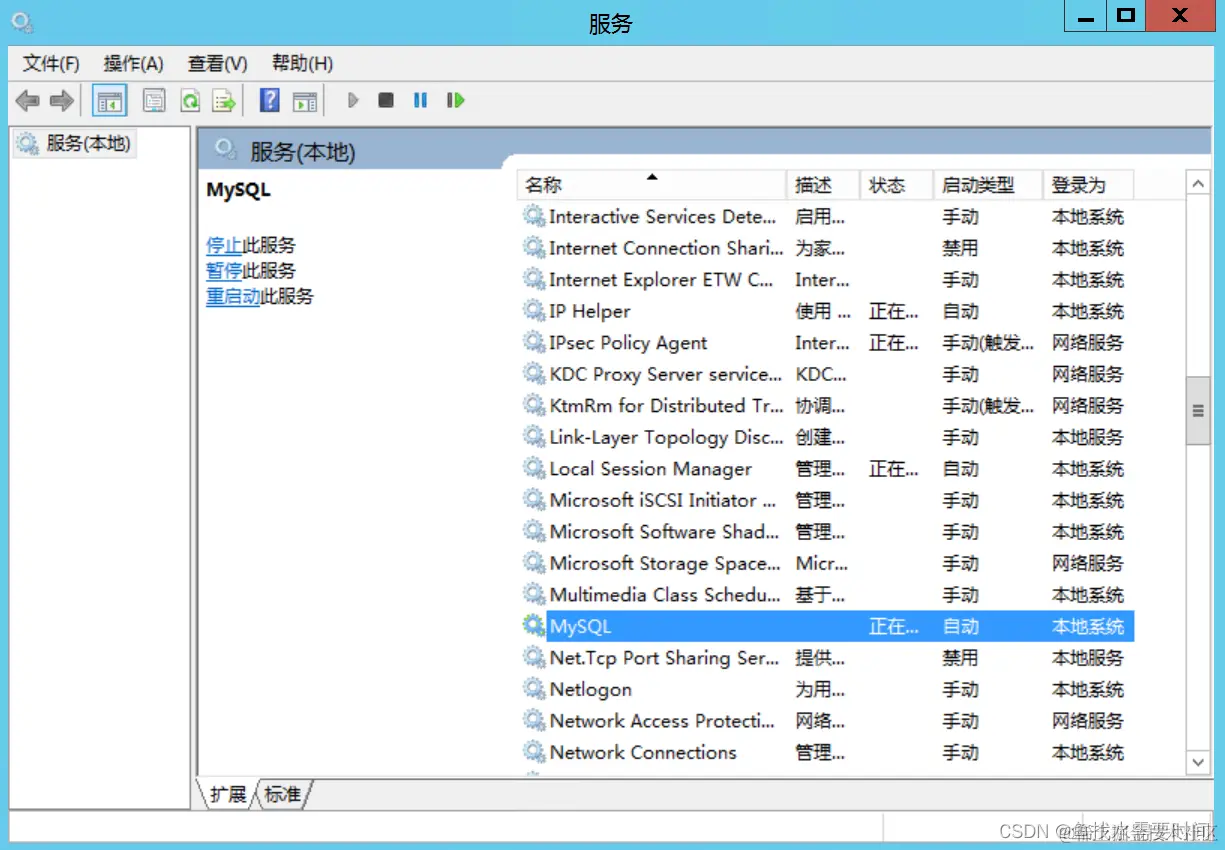
Task: Open the 查看(V) menu
Action: (x=218, y=64)
